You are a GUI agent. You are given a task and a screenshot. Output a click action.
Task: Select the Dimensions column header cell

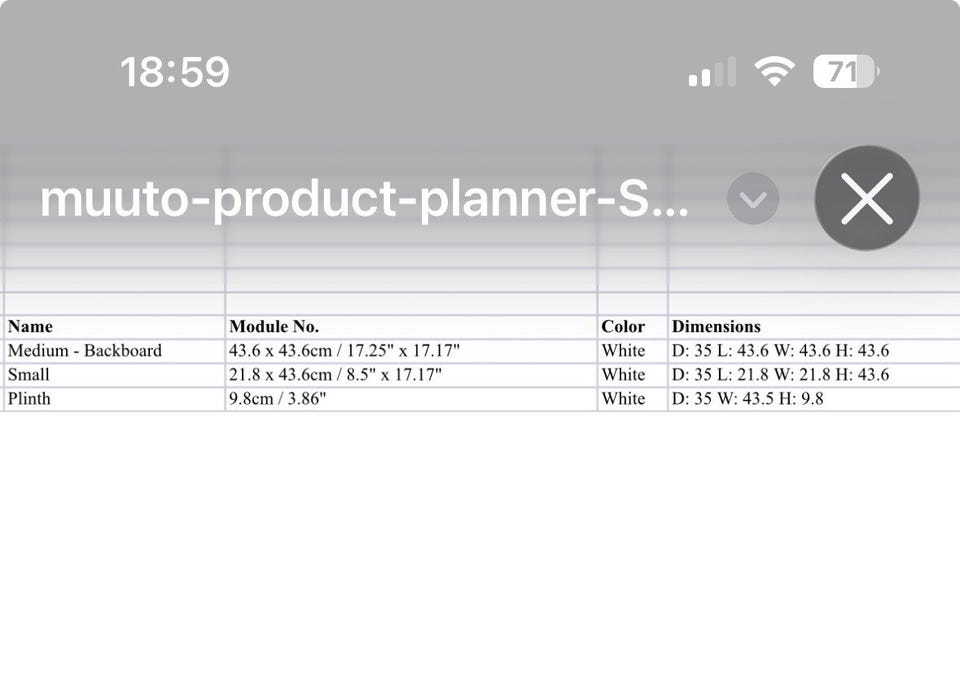[716, 327]
